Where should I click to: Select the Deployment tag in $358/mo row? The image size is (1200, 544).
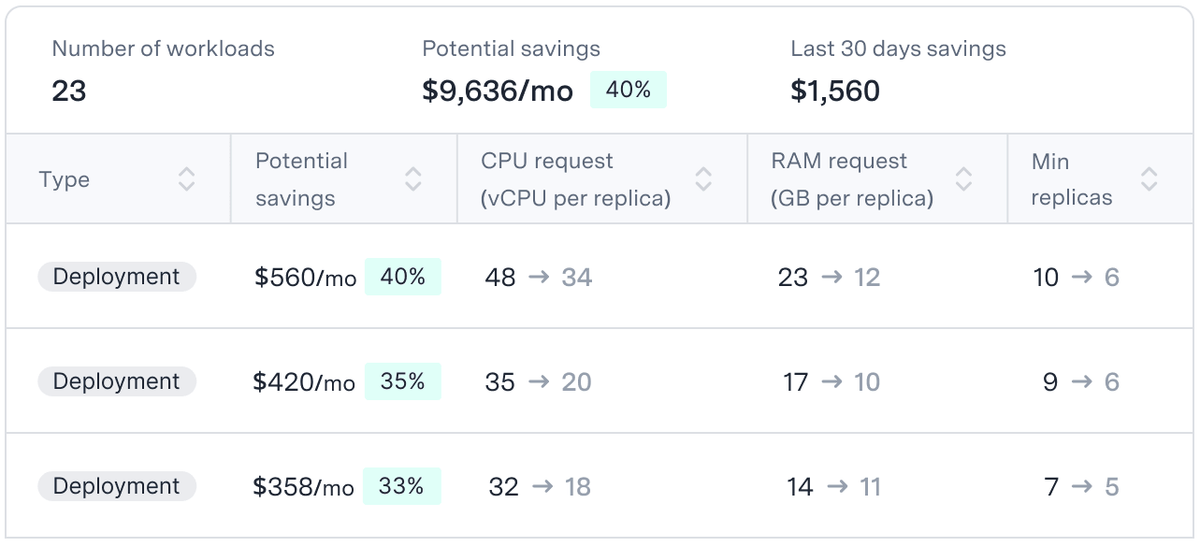117,486
